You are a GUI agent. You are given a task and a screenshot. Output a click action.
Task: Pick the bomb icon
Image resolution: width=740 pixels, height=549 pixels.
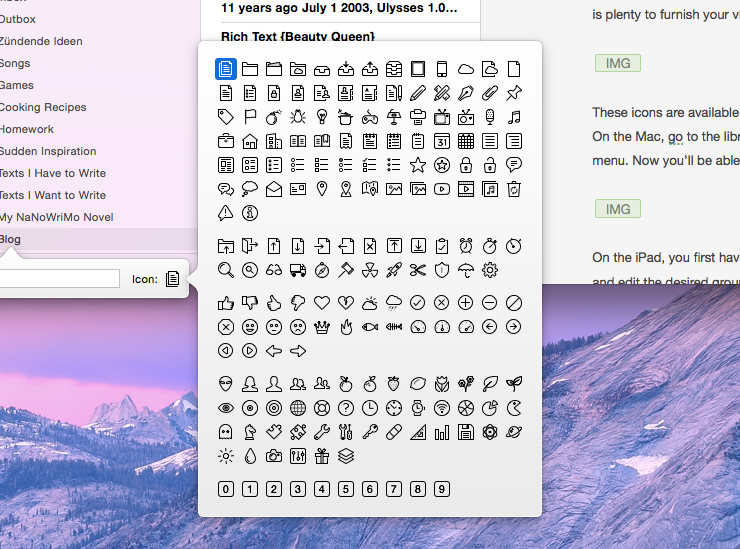[x=274, y=117]
